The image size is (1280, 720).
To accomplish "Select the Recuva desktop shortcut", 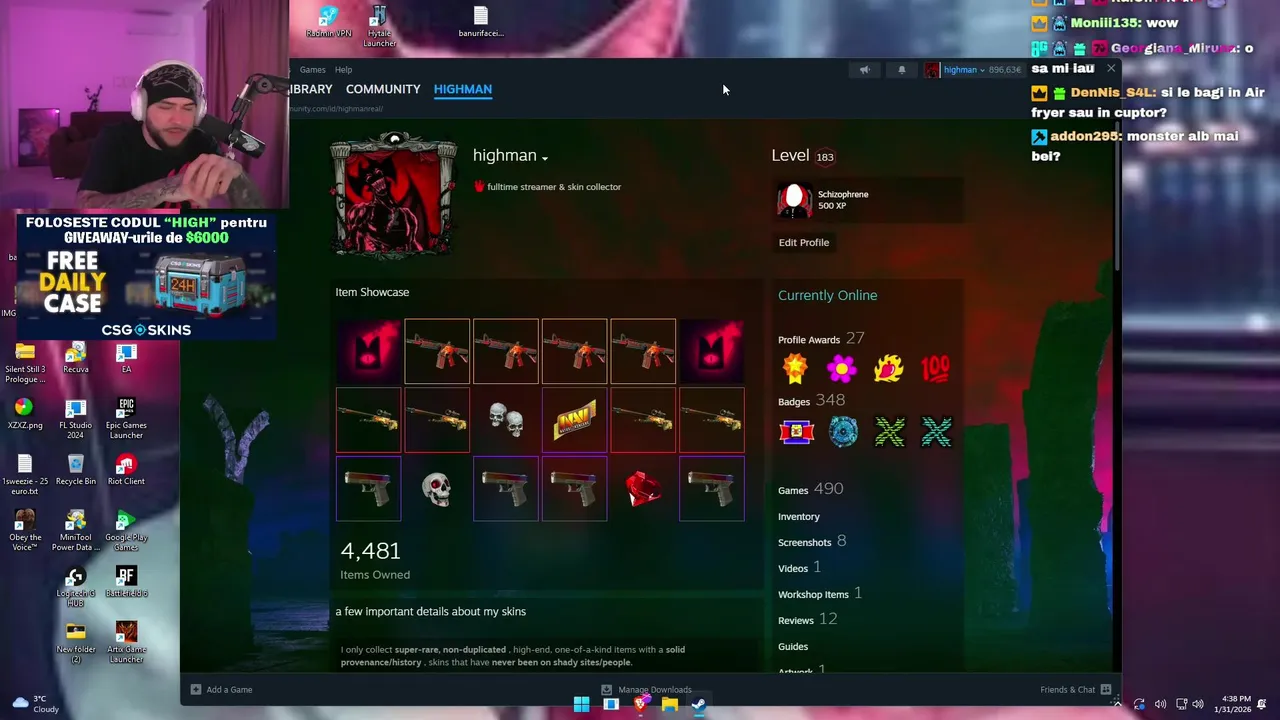I will [x=75, y=358].
